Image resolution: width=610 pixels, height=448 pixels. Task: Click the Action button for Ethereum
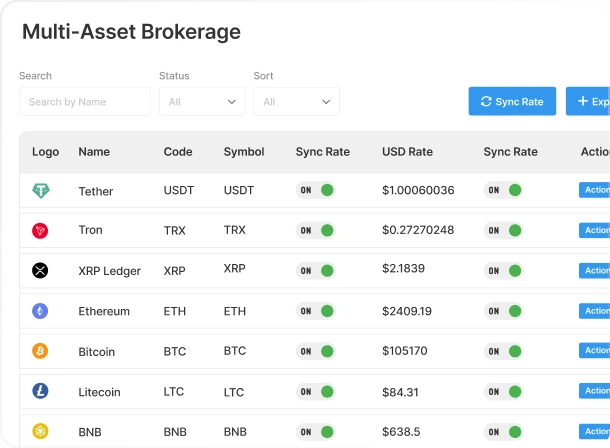click(594, 311)
